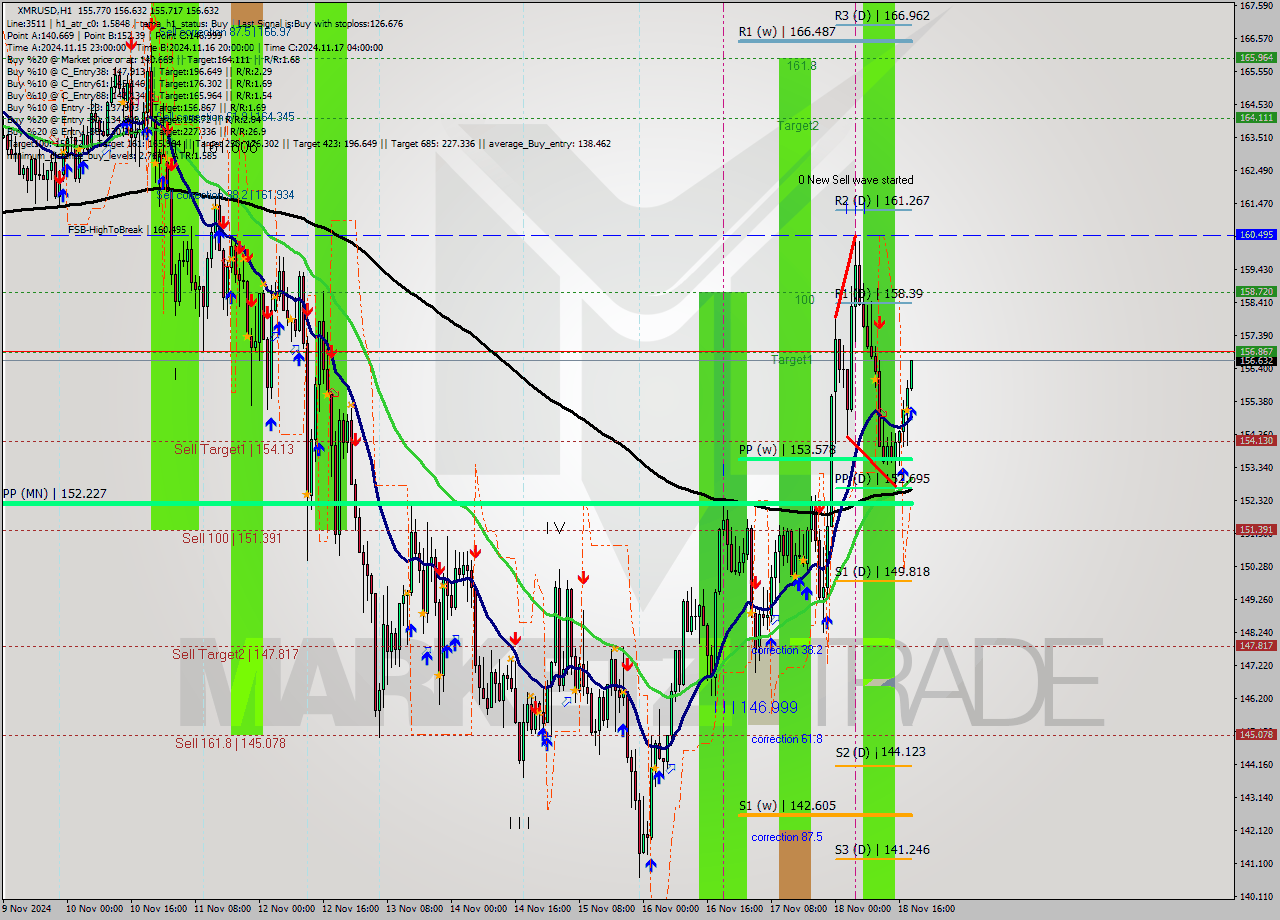This screenshot has width=1280, height=920.
Task: Click the '0 New Sell wave started' annotation
Action: tap(855, 180)
